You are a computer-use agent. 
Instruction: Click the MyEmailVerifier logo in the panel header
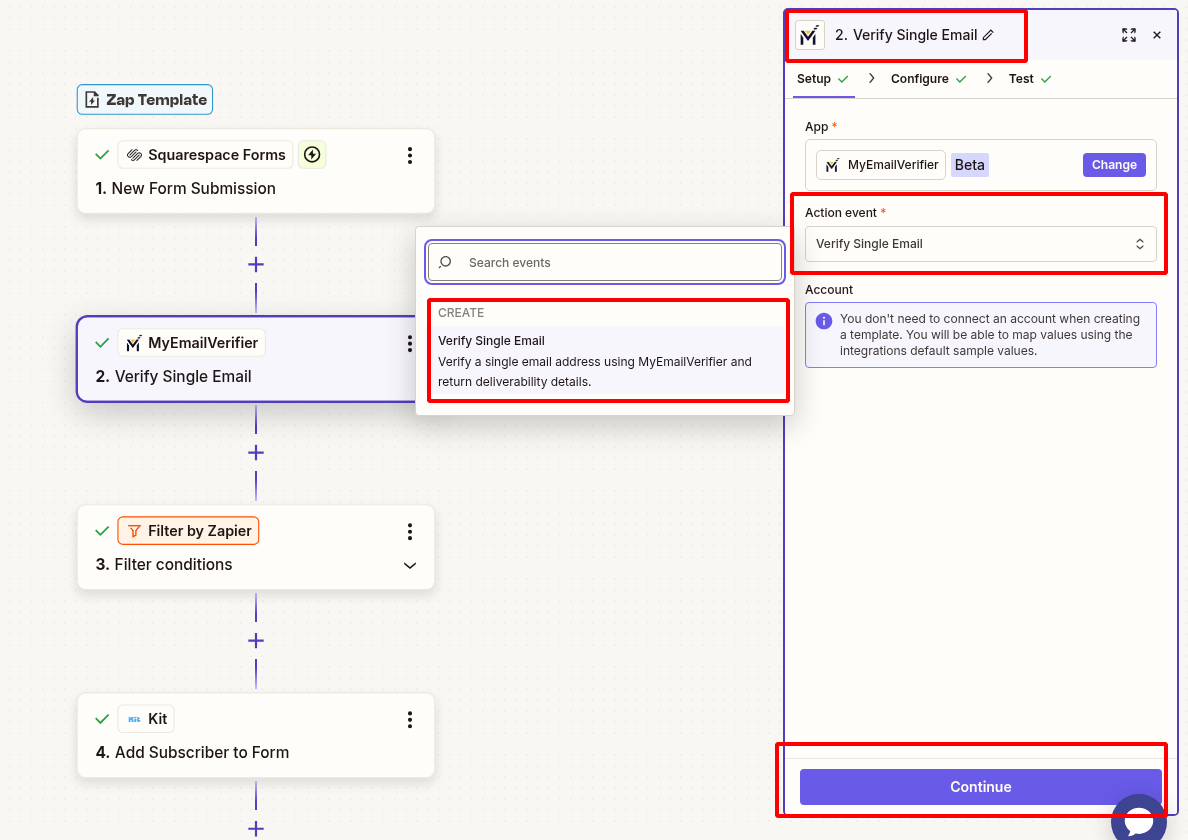click(809, 35)
